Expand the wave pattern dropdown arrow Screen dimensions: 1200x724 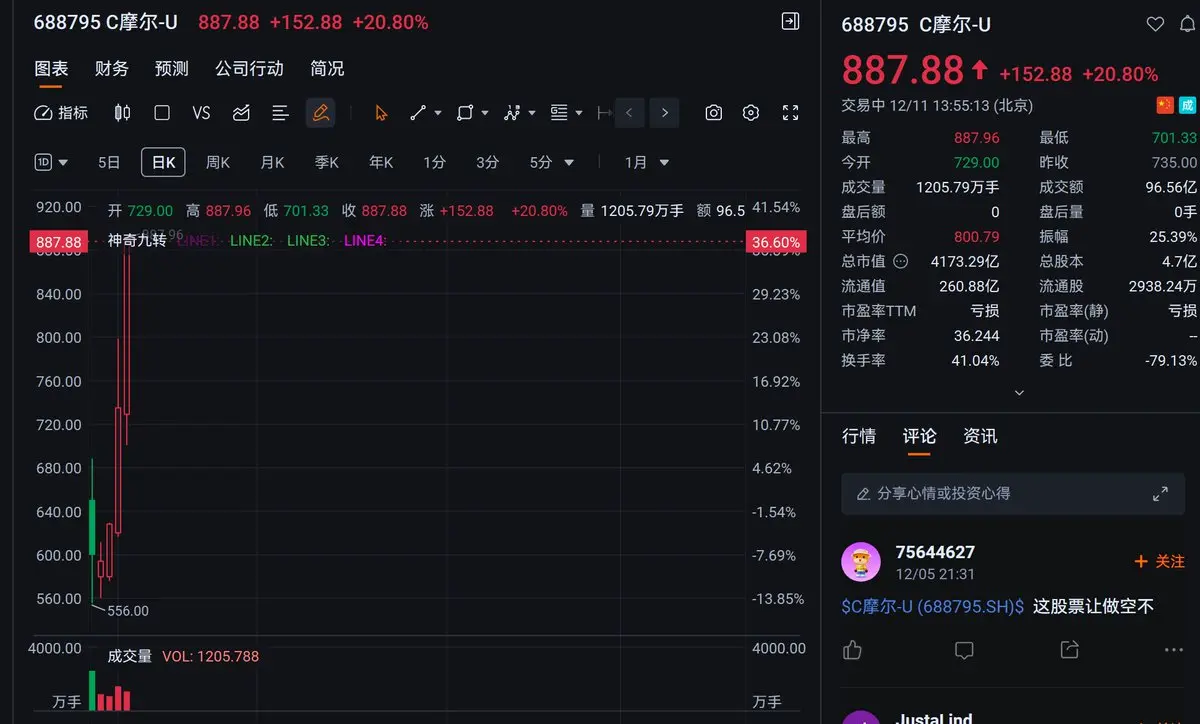(532, 113)
